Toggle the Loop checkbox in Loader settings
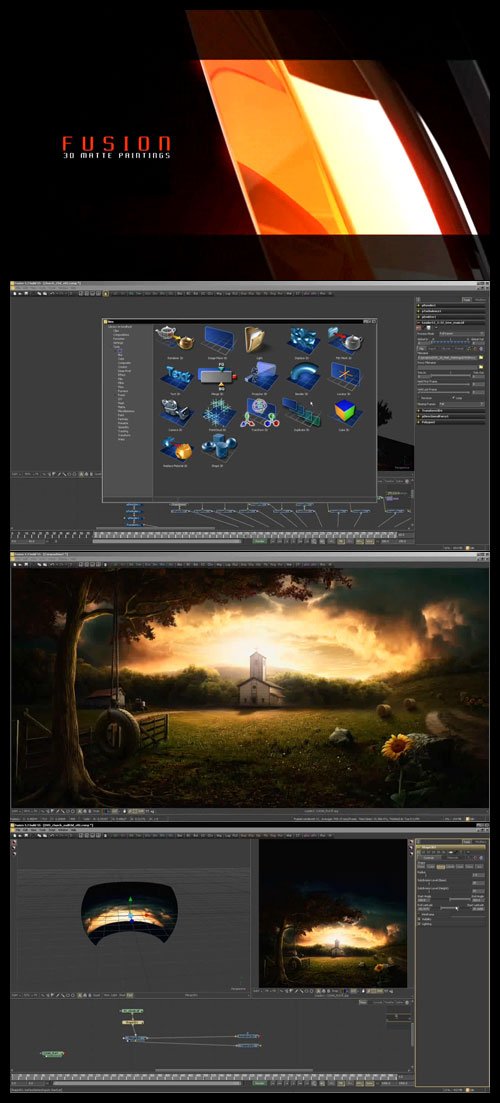 (x=453, y=397)
